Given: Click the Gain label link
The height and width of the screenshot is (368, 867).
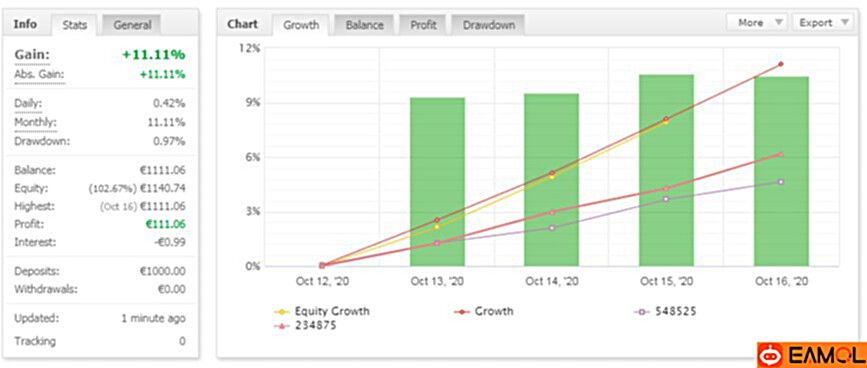Looking at the screenshot, I should [32, 55].
